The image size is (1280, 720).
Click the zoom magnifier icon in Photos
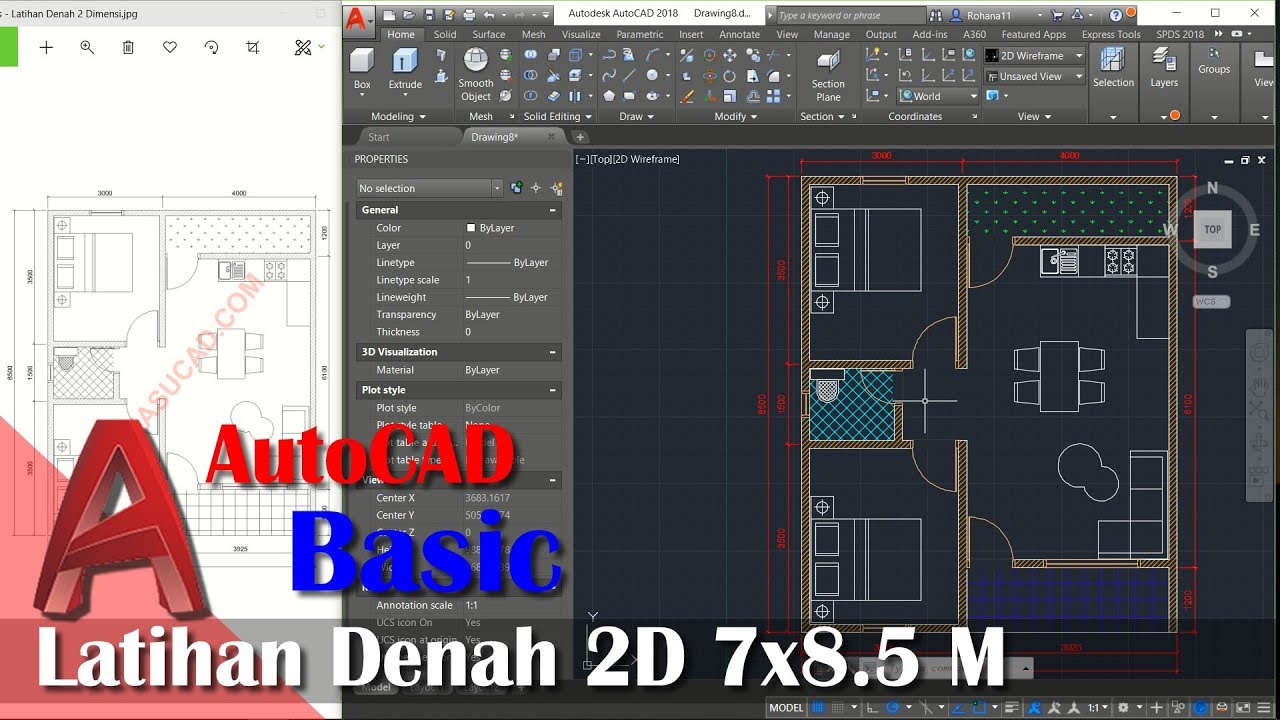87,47
